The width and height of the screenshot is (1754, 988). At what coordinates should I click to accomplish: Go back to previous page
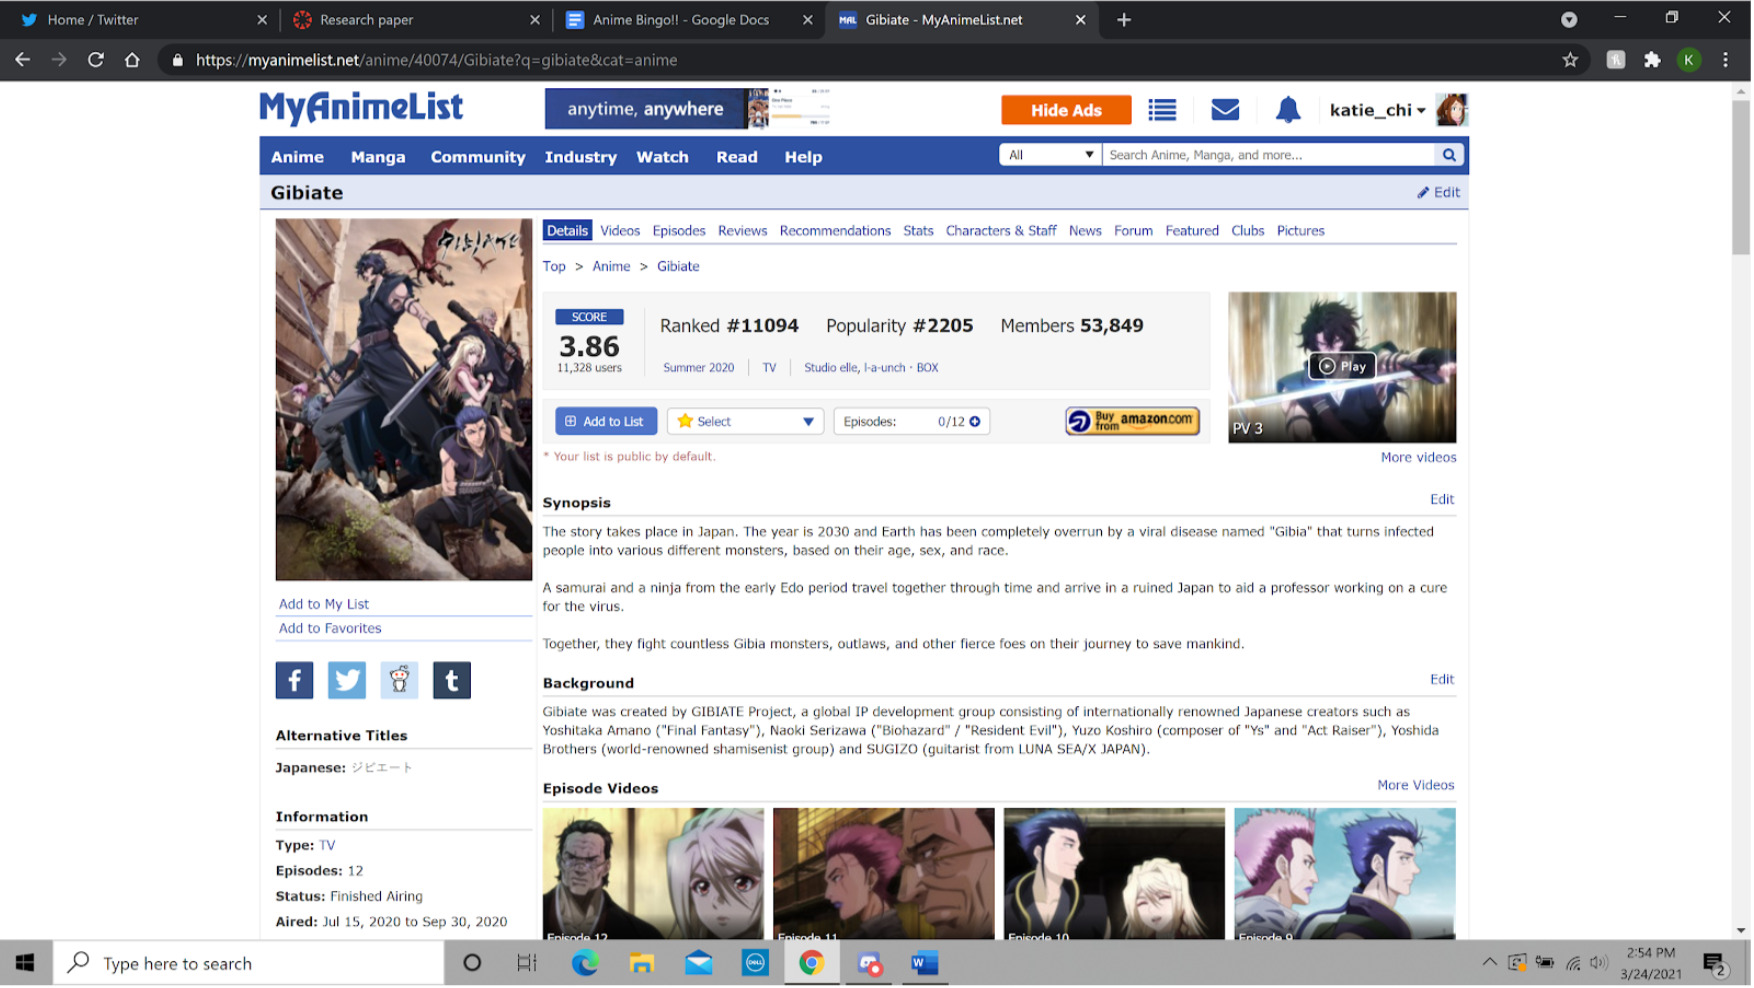[22, 60]
